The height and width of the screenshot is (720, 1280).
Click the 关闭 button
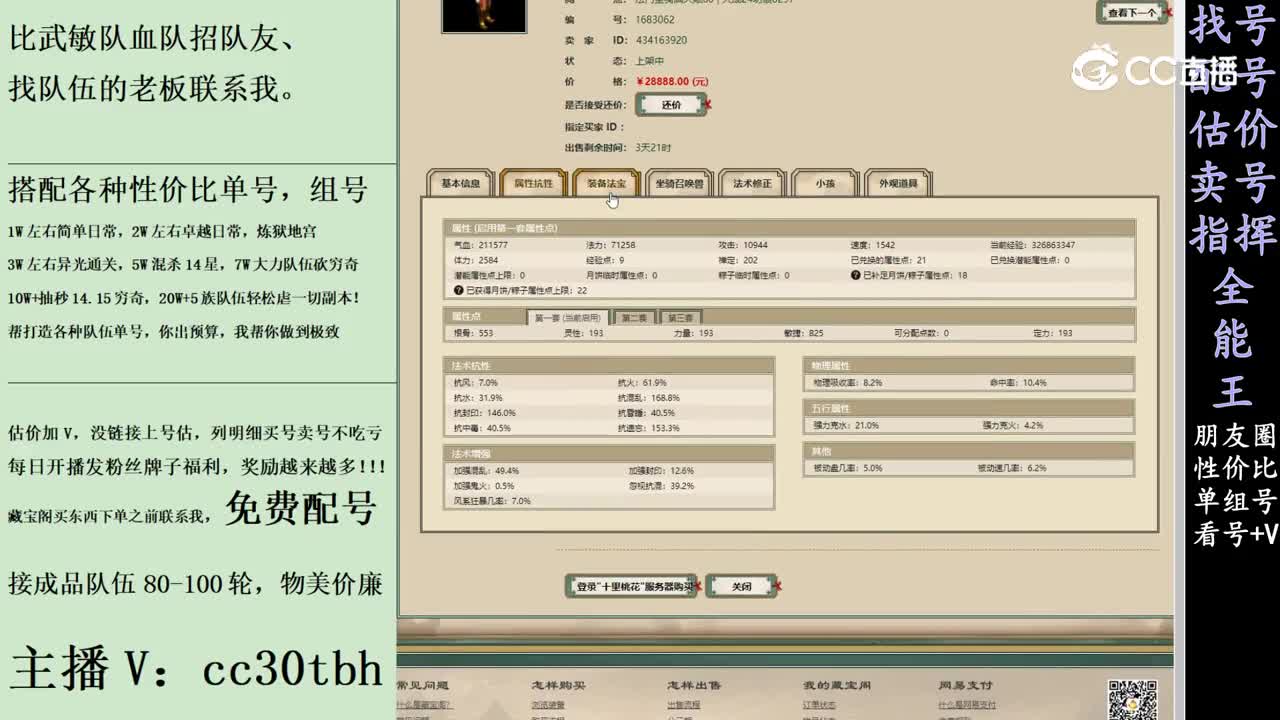coord(741,587)
